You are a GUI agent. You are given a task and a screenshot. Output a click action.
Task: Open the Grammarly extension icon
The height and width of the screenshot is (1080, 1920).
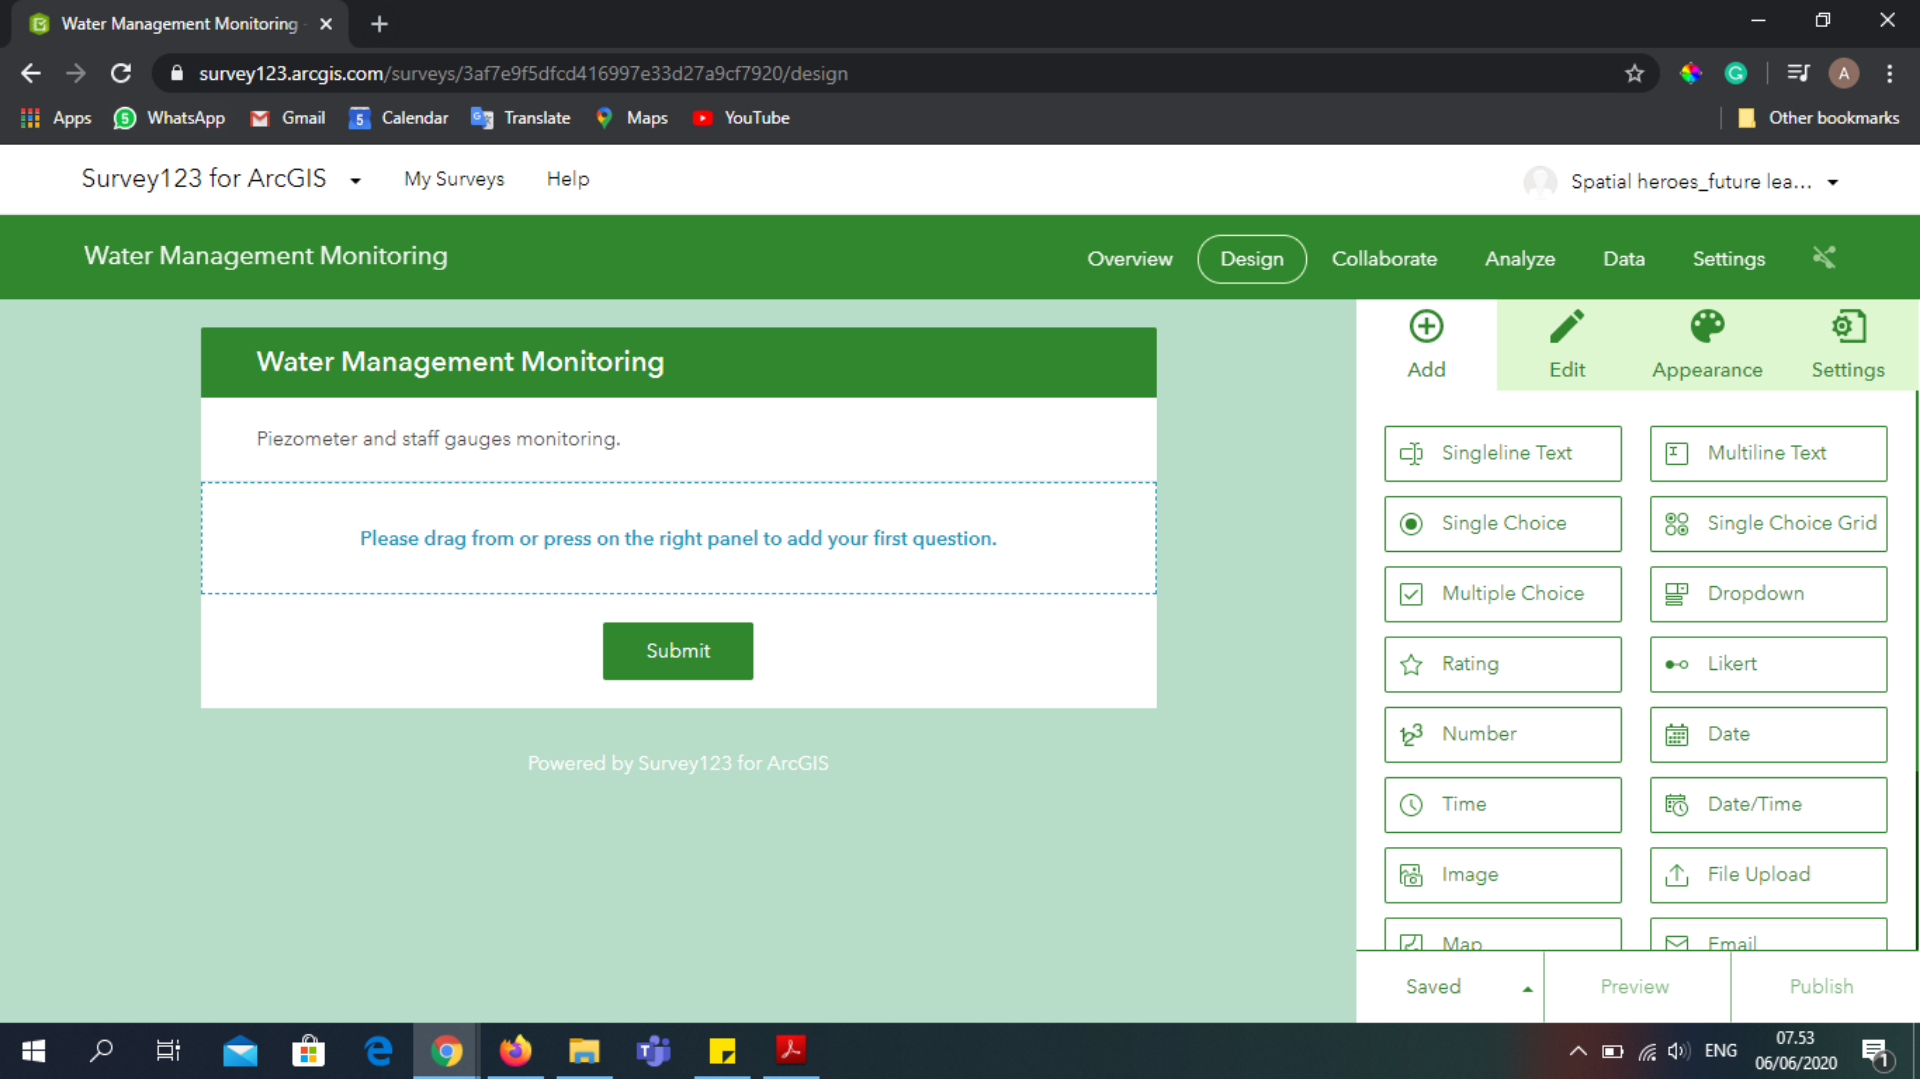(1736, 74)
